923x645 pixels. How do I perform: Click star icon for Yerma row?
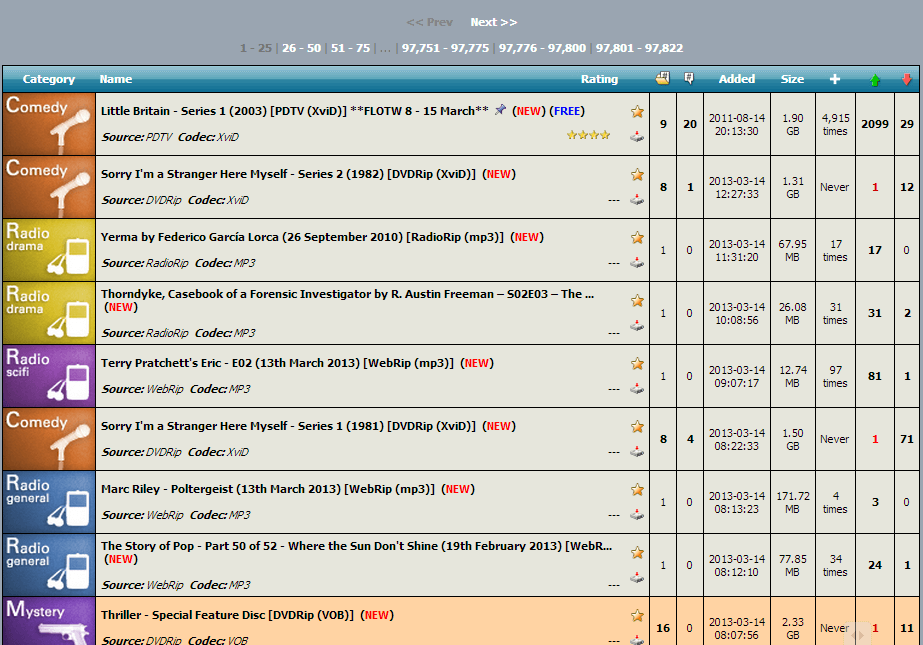click(x=637, y=237)
